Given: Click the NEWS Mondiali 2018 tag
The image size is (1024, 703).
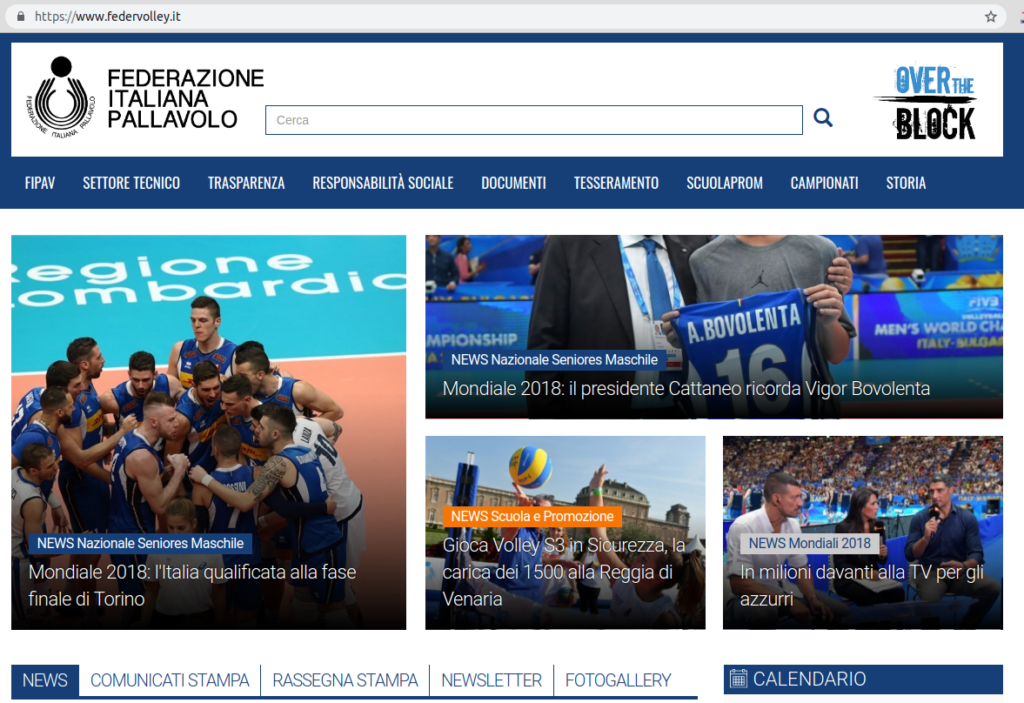Looking at the screenshot, I should (810, 543).
